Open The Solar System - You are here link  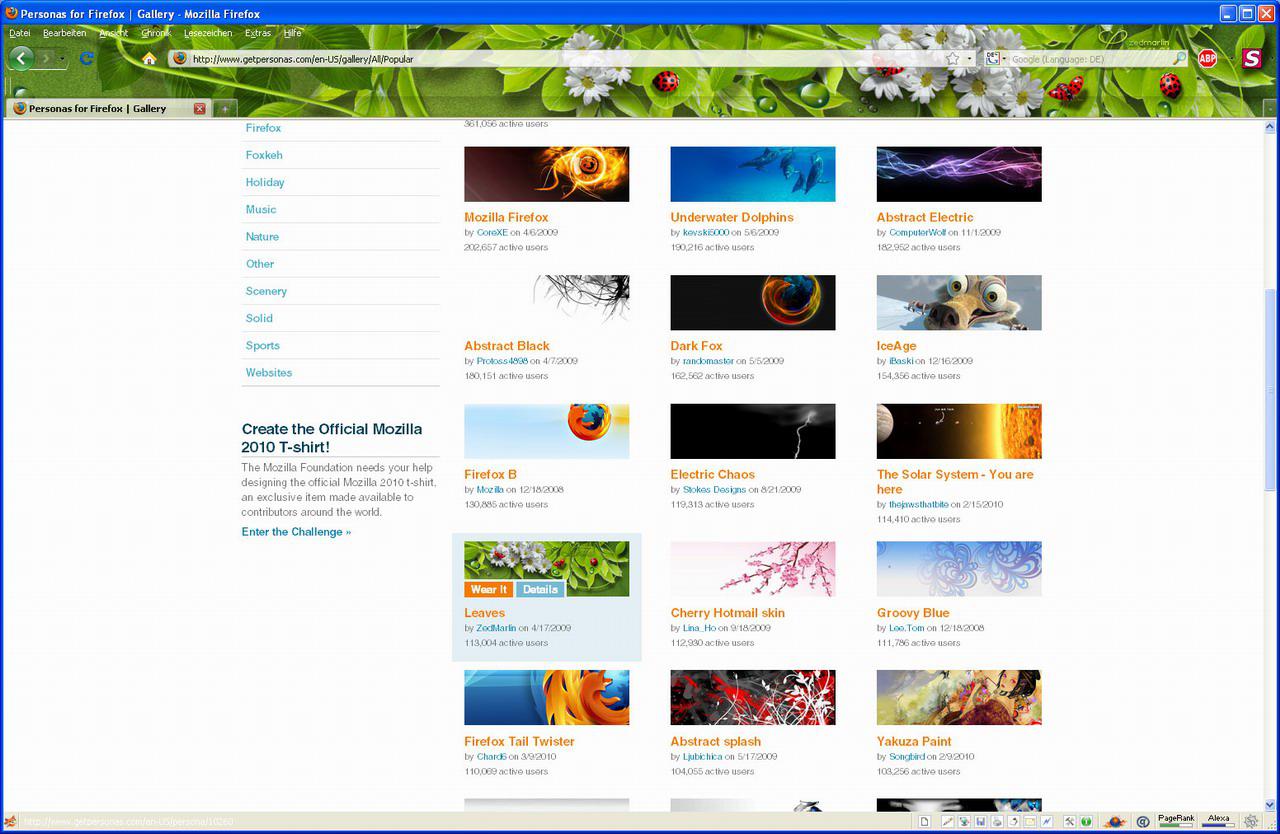(955, 482)
